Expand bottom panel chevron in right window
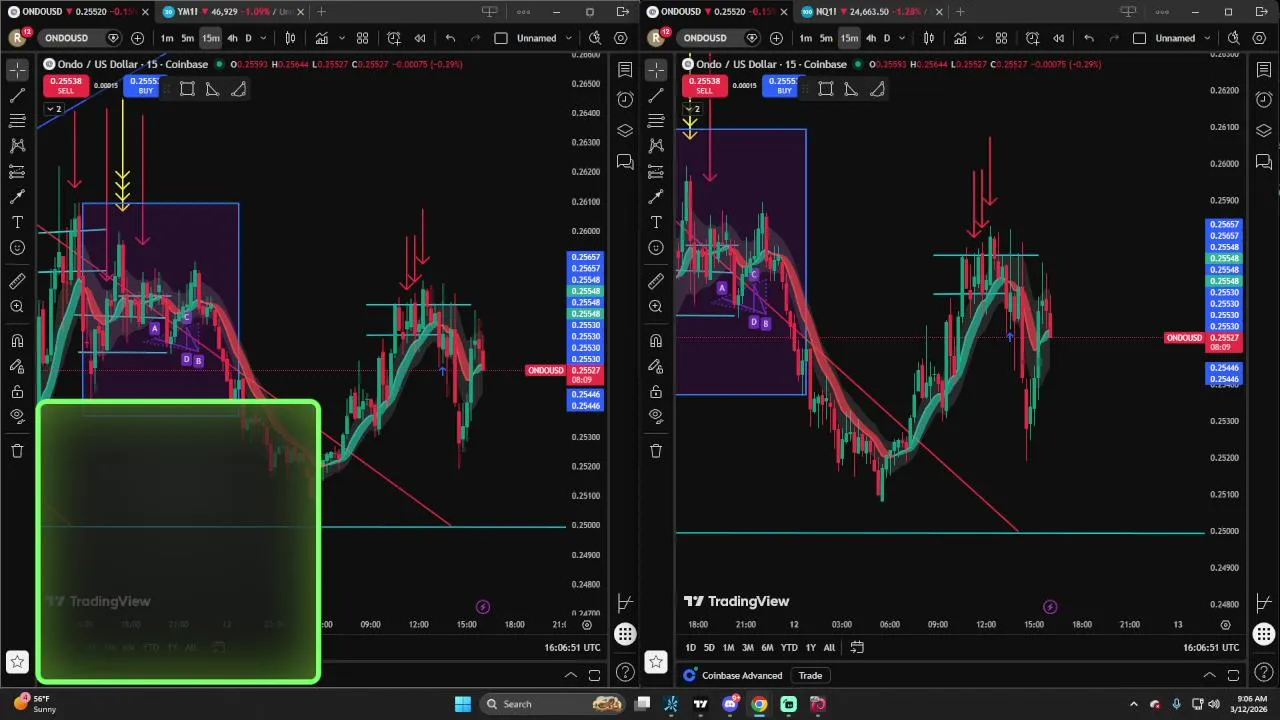This screenshot has height=720, width=1280. click(1209, 675)
